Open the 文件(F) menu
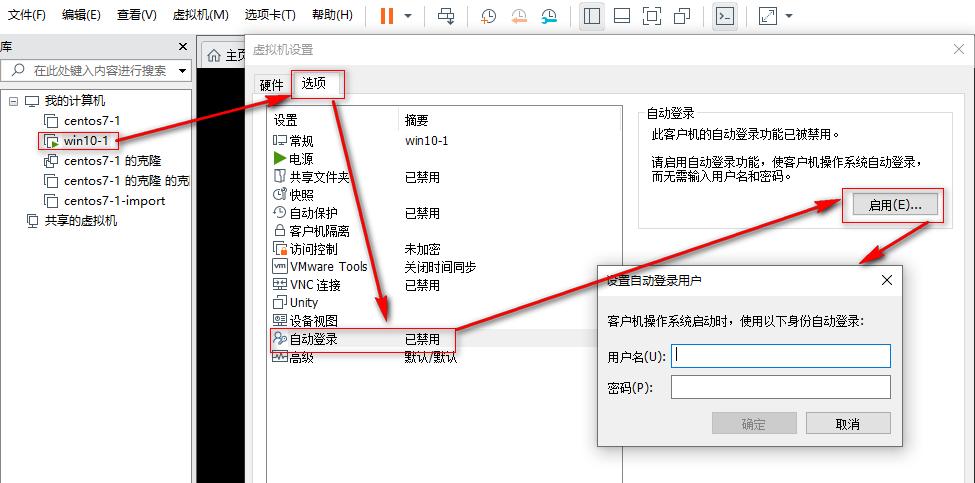 tap(27, 15)
